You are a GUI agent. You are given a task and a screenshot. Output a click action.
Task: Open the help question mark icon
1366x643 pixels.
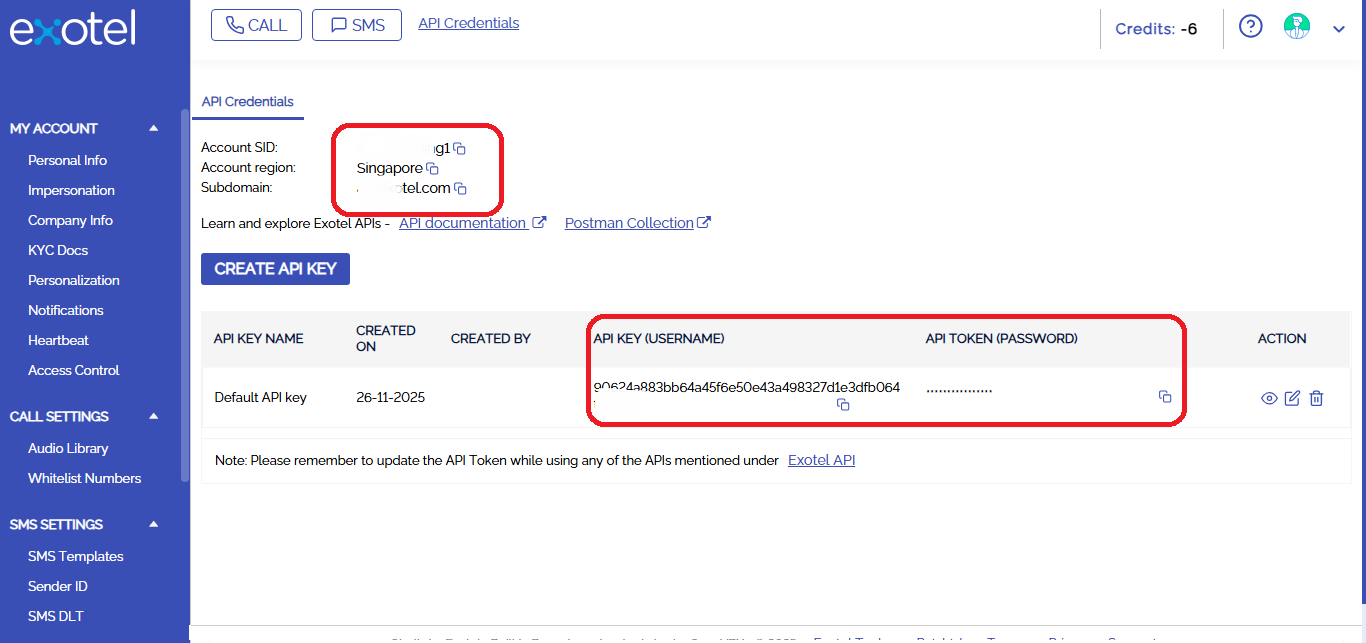tap(1251, 26)
